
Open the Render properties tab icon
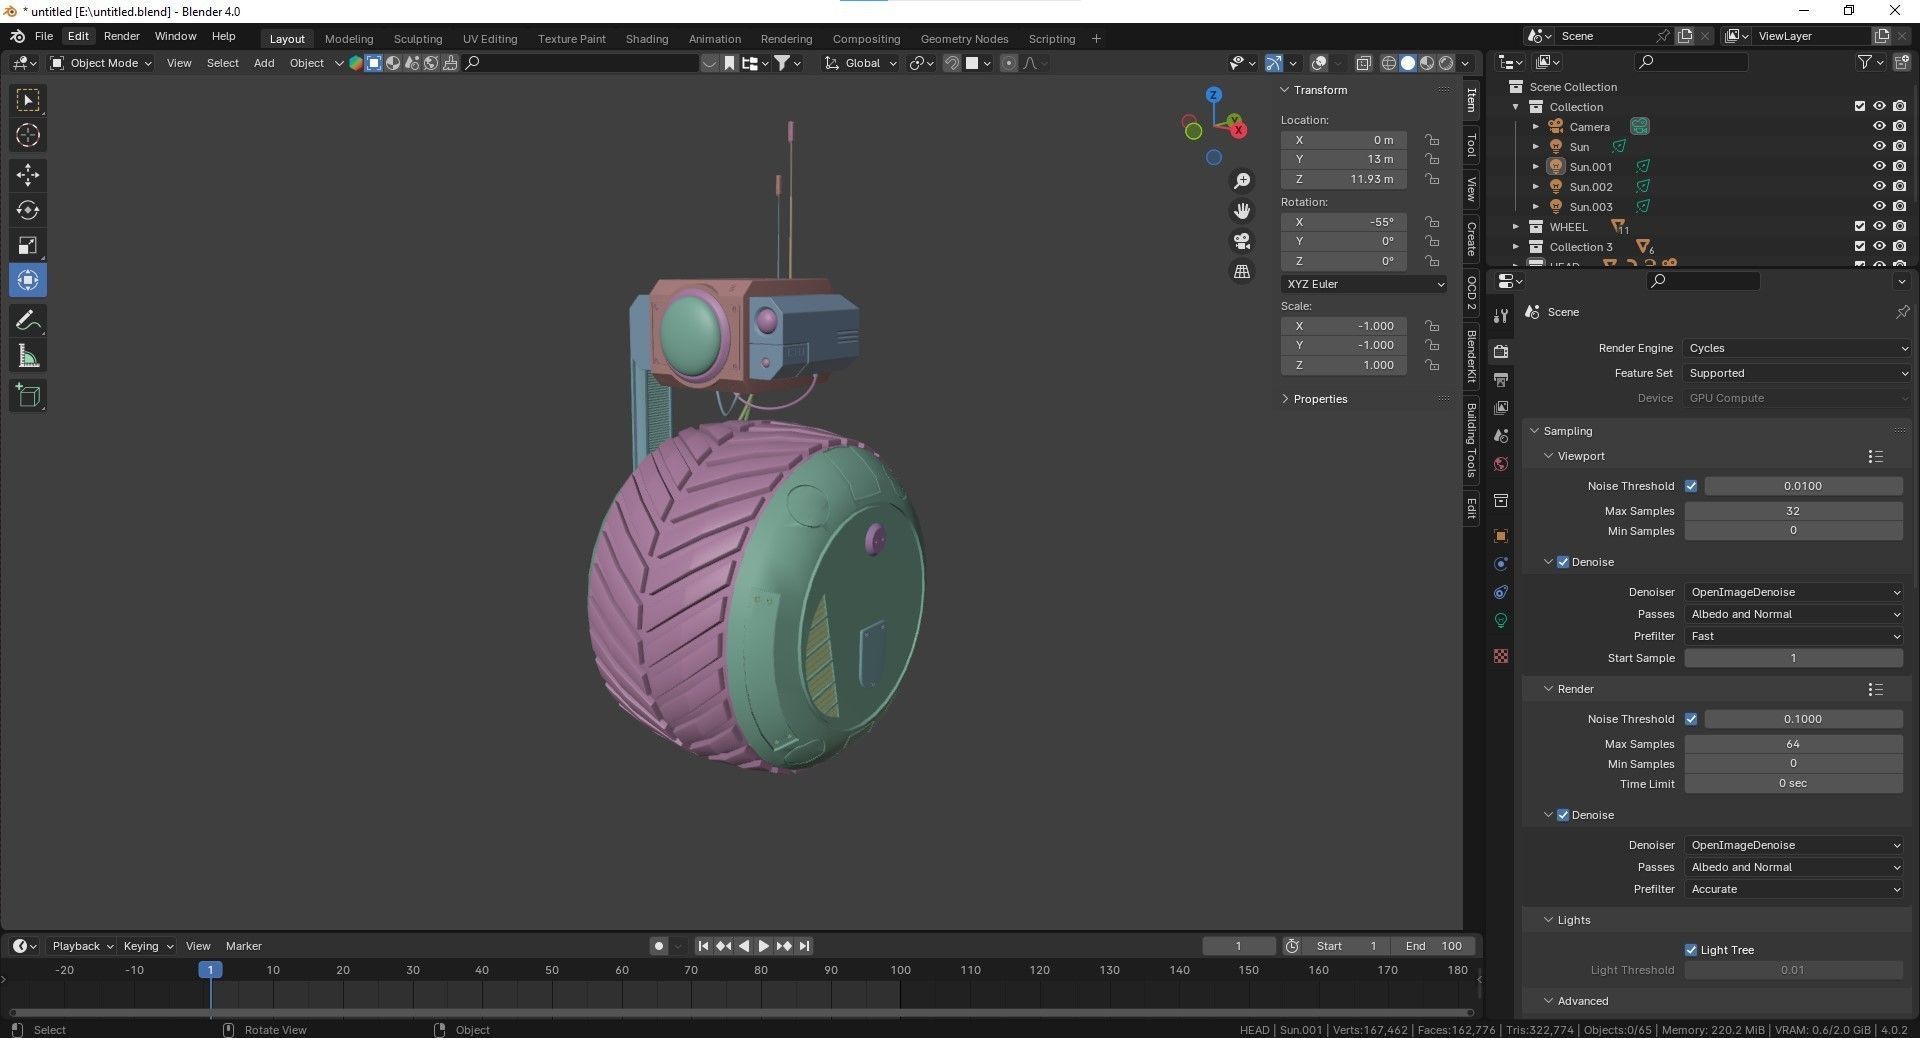1501,351
